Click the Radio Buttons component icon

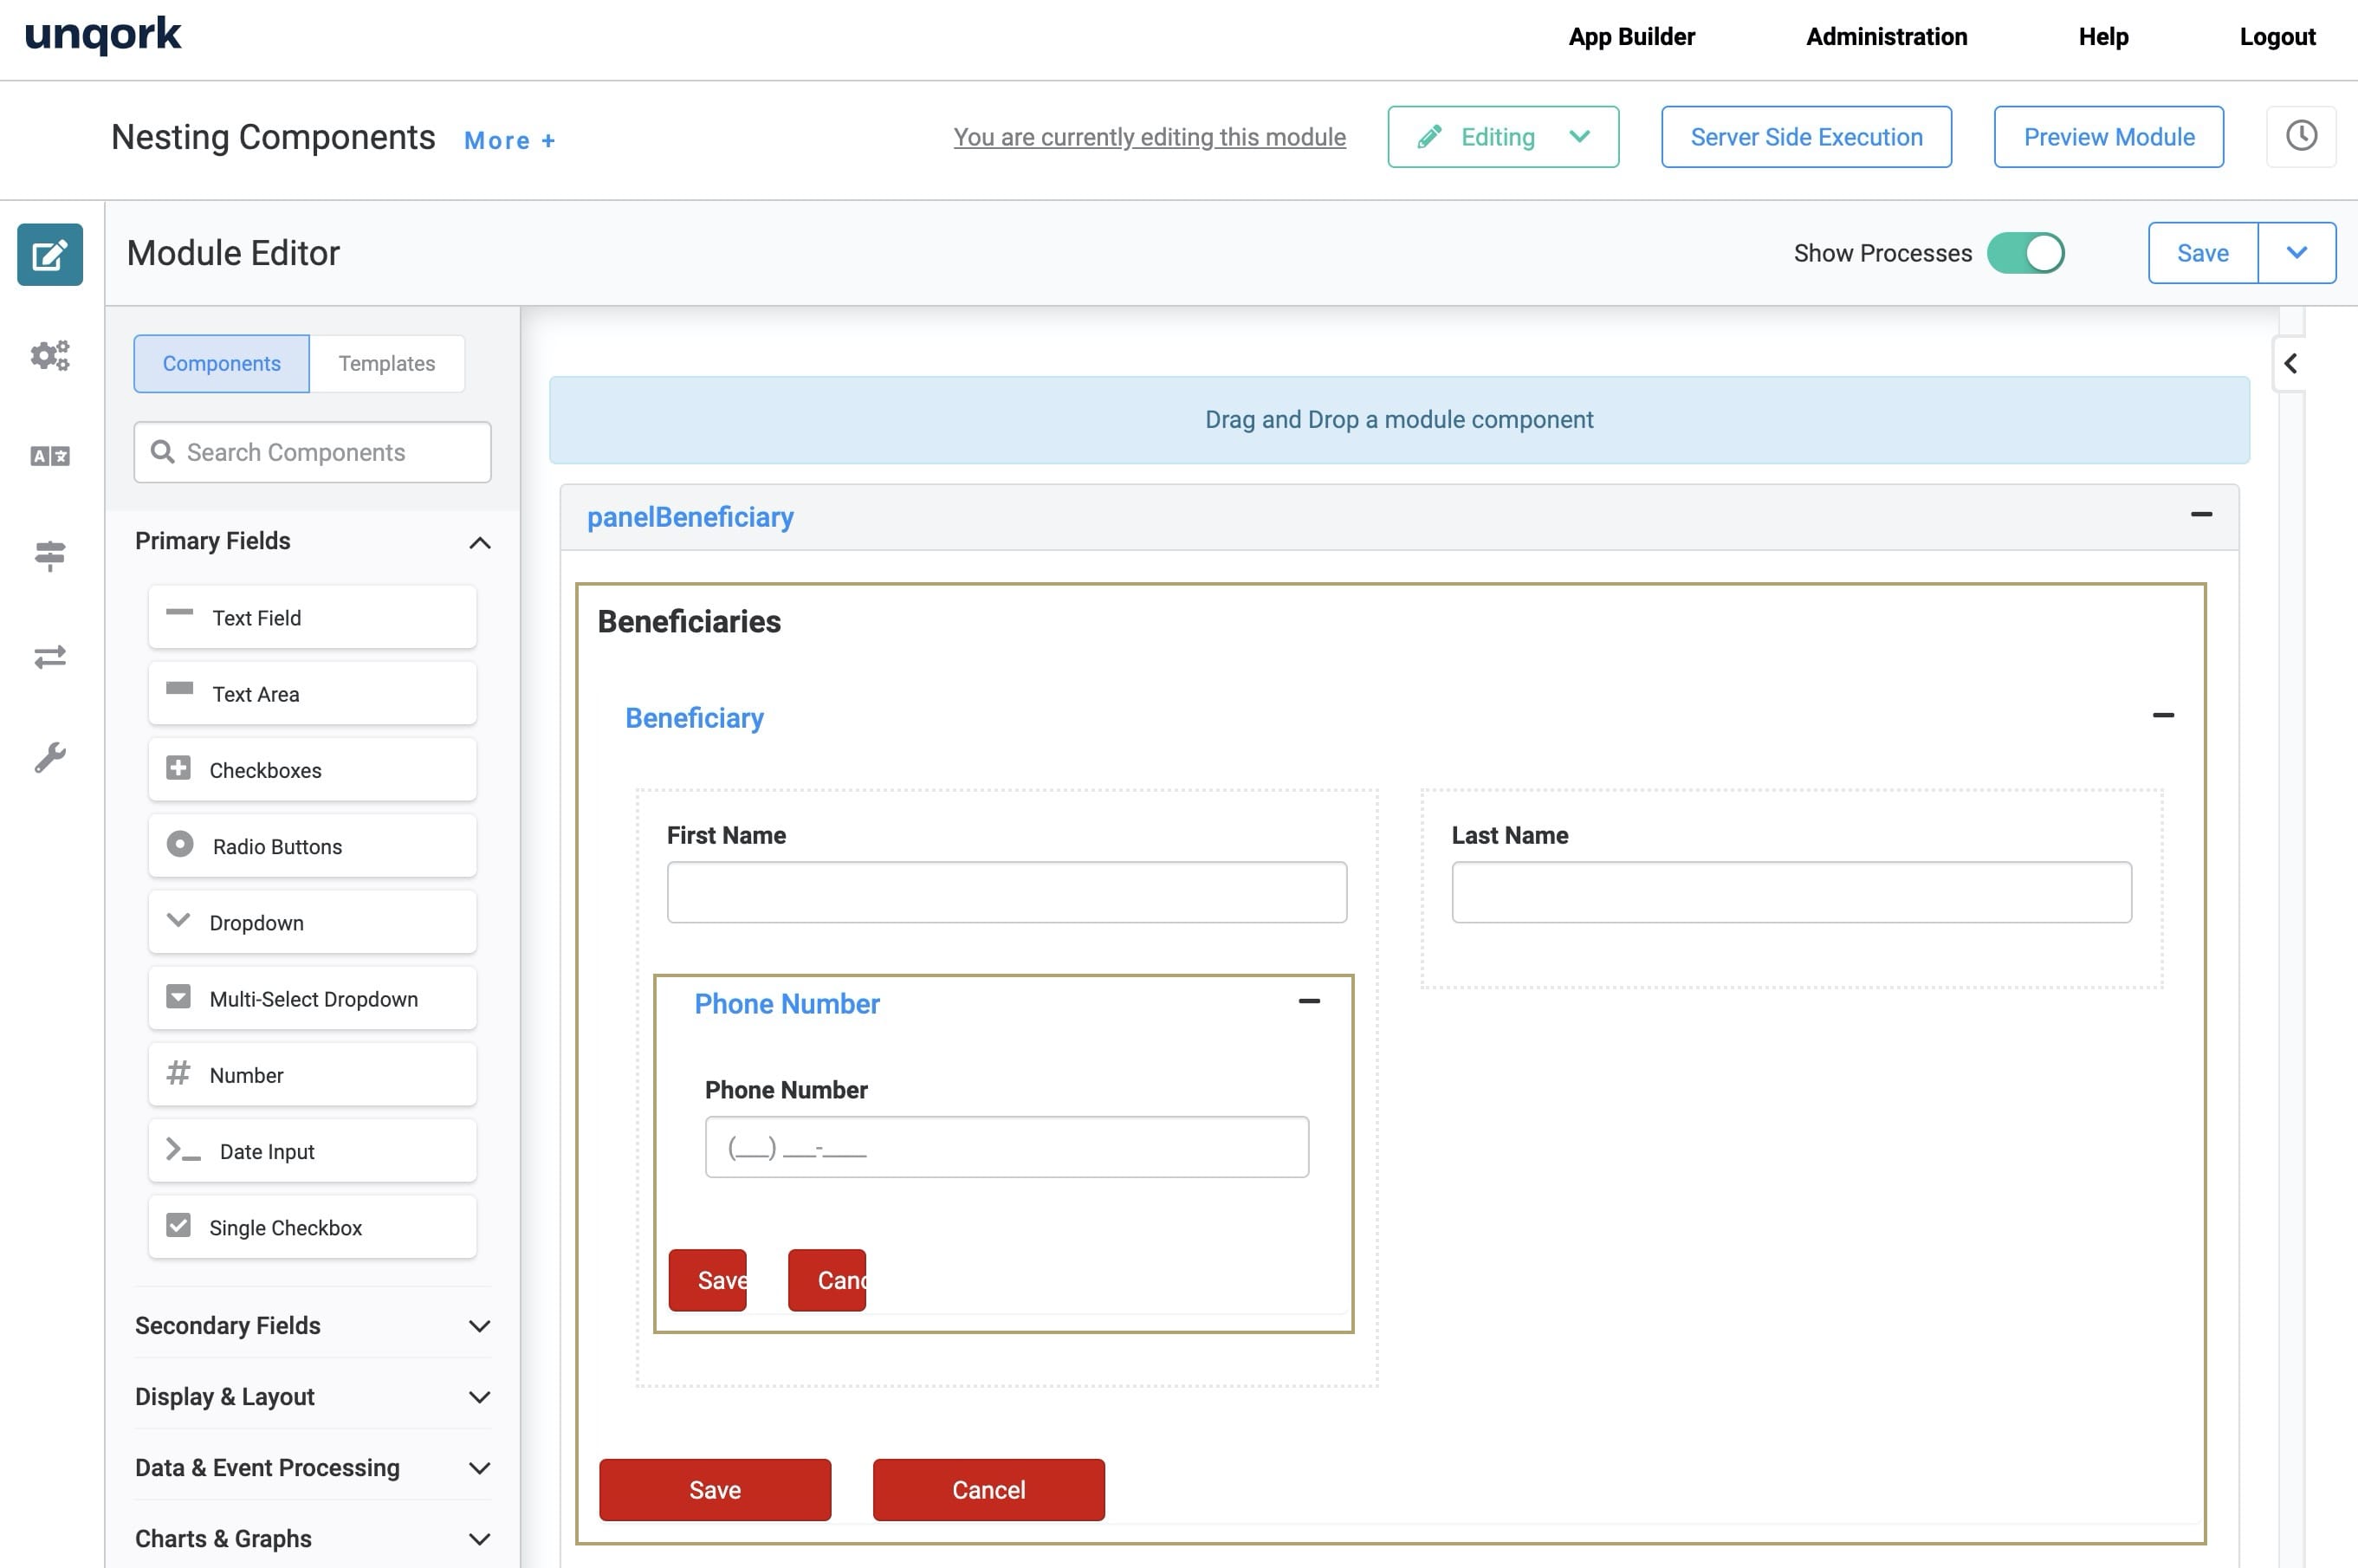(x=180, y=844)
